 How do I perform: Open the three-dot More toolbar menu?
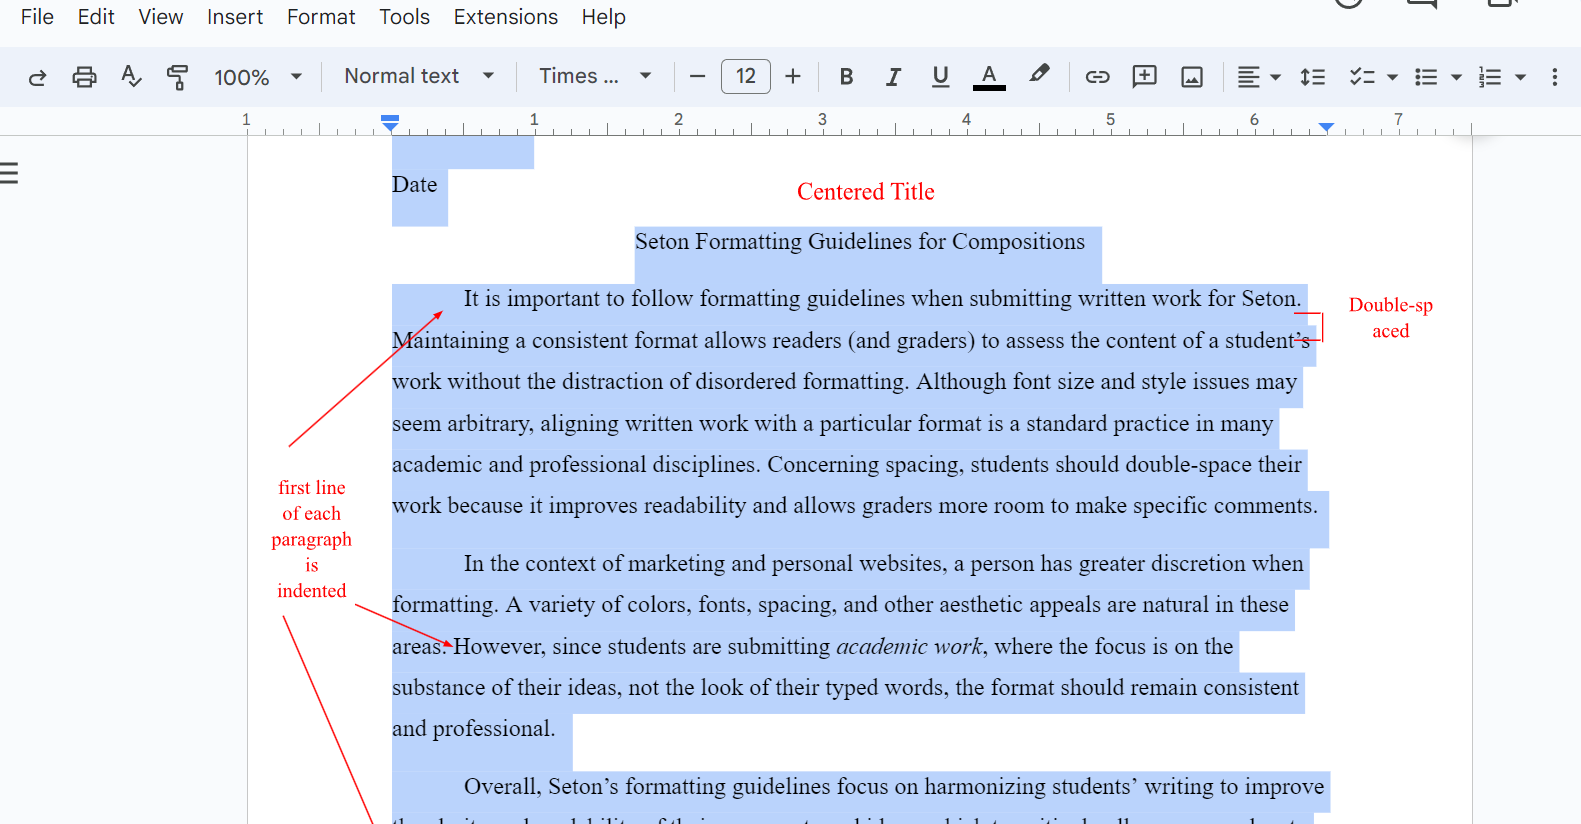tap(1554, 77)
